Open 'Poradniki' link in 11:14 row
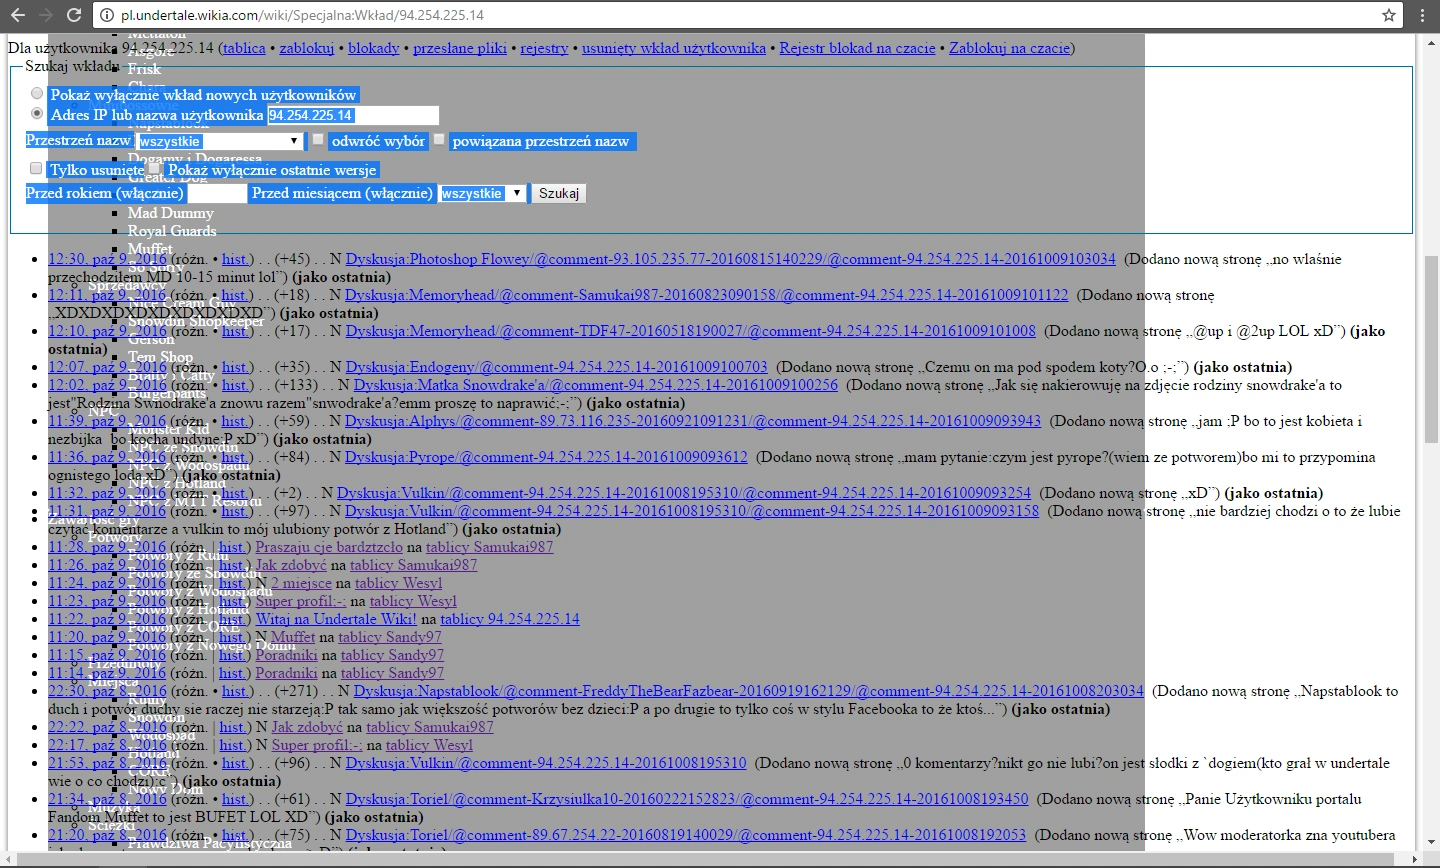1440x868 pixels. click(286, 673)
